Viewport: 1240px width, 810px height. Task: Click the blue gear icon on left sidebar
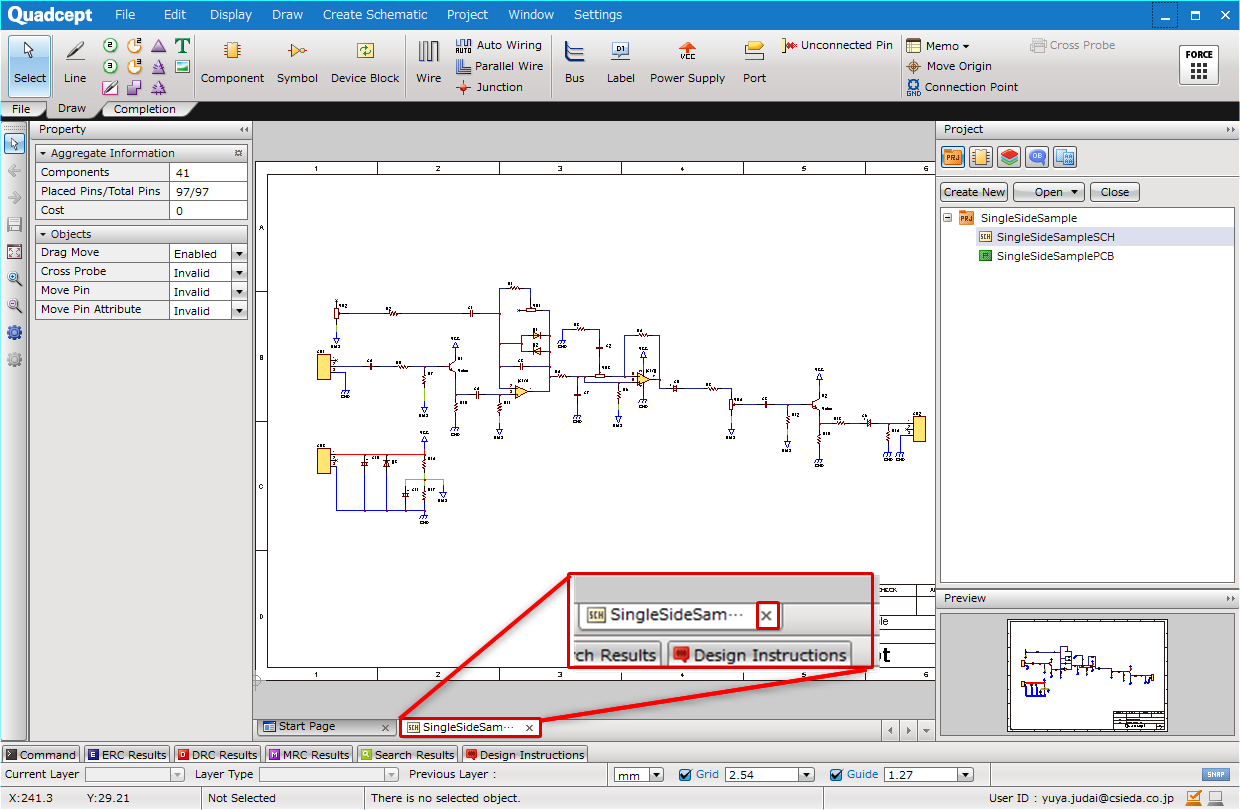(x=14, y=333)
